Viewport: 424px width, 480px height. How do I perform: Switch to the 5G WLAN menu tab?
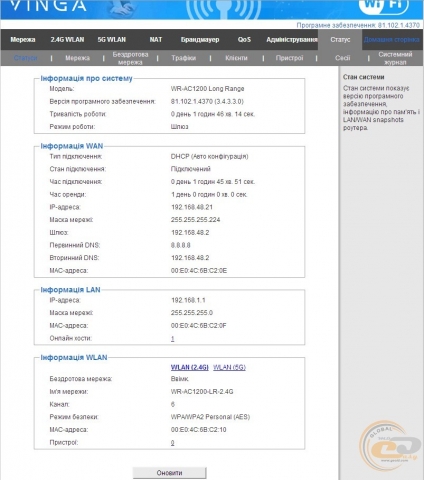point(112,40)
